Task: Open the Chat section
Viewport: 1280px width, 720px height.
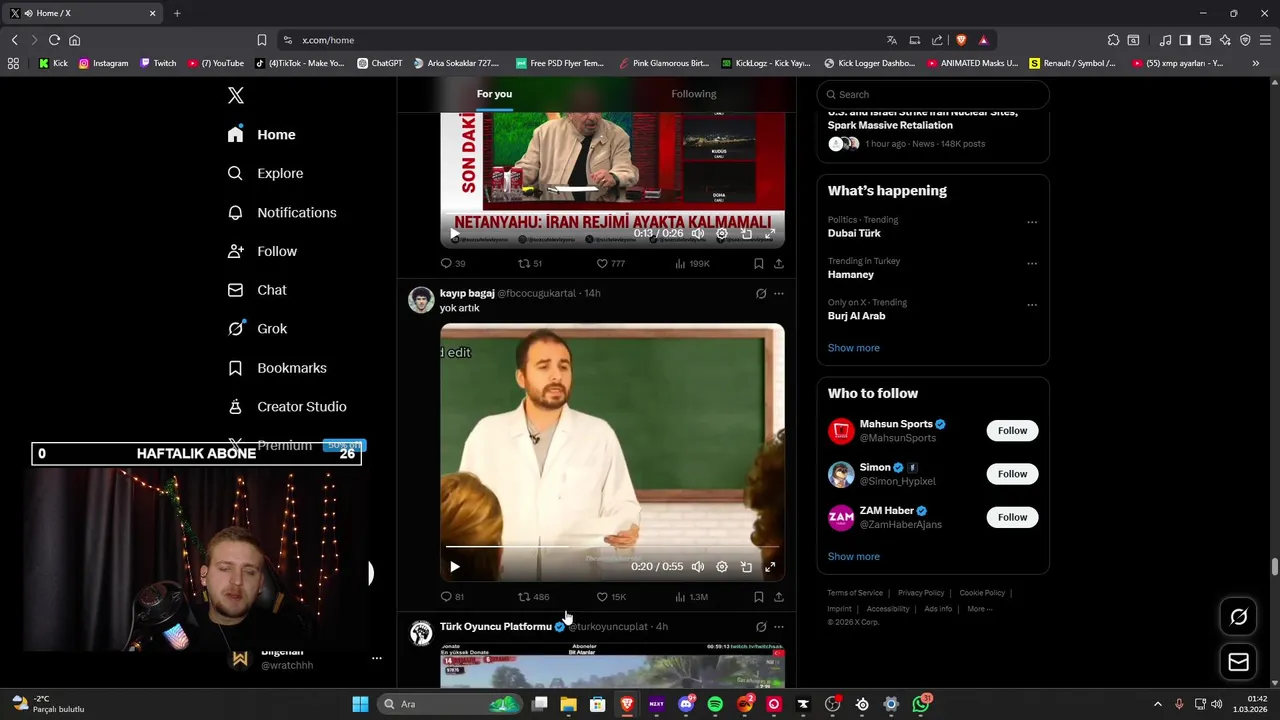Action: point(258,290)
